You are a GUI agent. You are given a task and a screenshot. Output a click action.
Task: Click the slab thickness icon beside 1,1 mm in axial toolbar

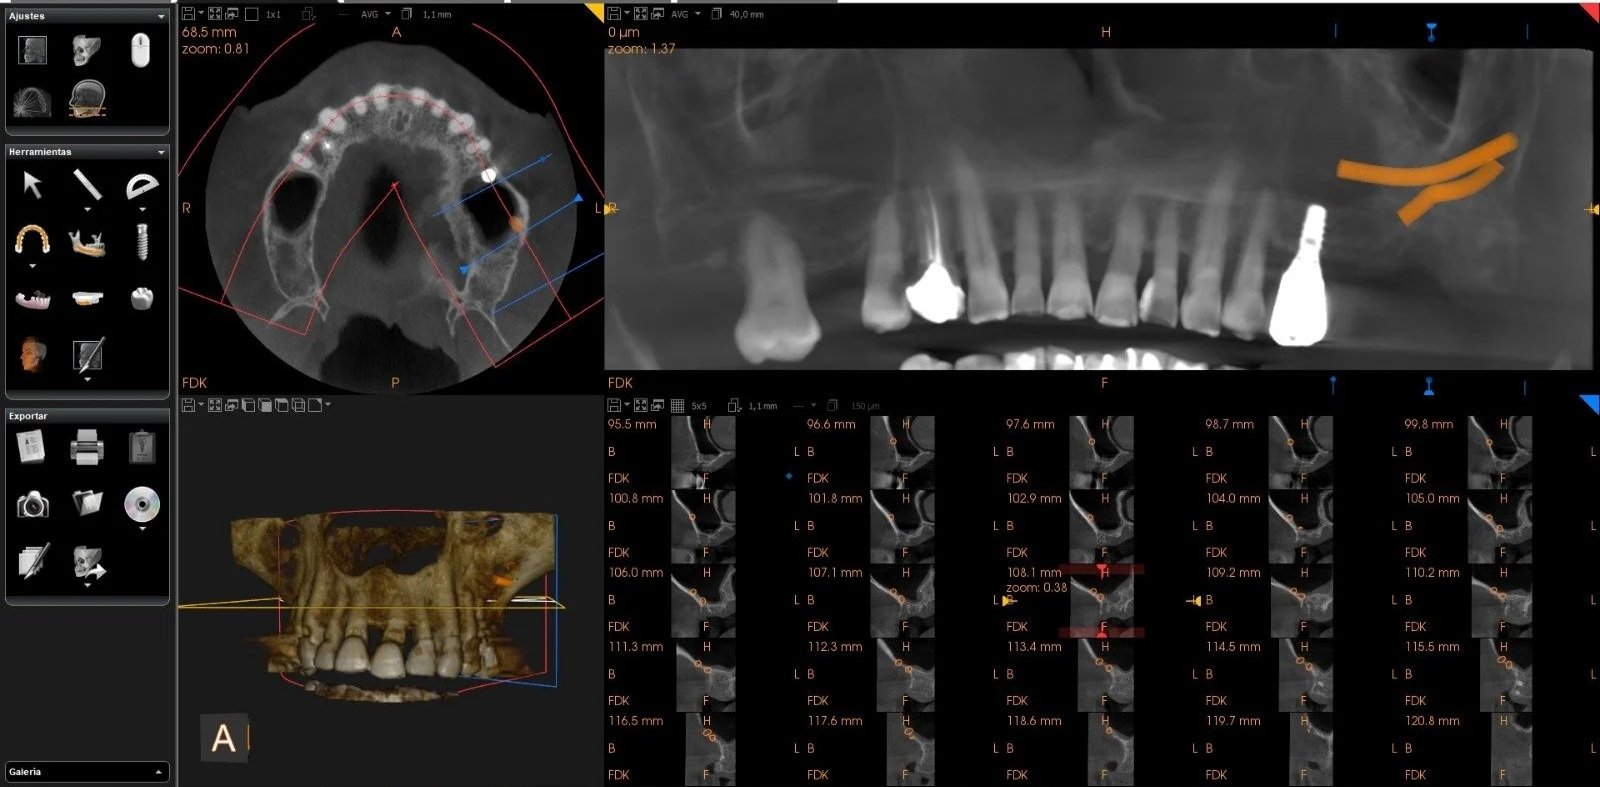pos(407,14)
